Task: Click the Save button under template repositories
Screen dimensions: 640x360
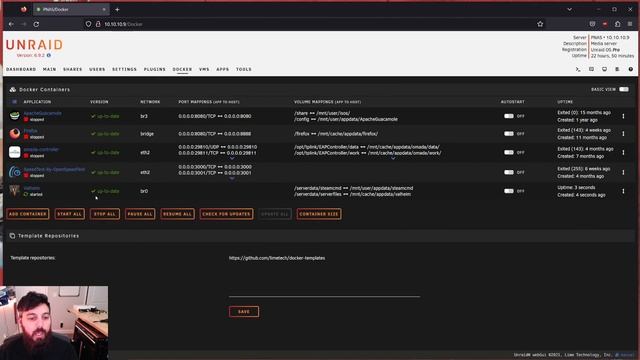Action: [x=244, y=311]
